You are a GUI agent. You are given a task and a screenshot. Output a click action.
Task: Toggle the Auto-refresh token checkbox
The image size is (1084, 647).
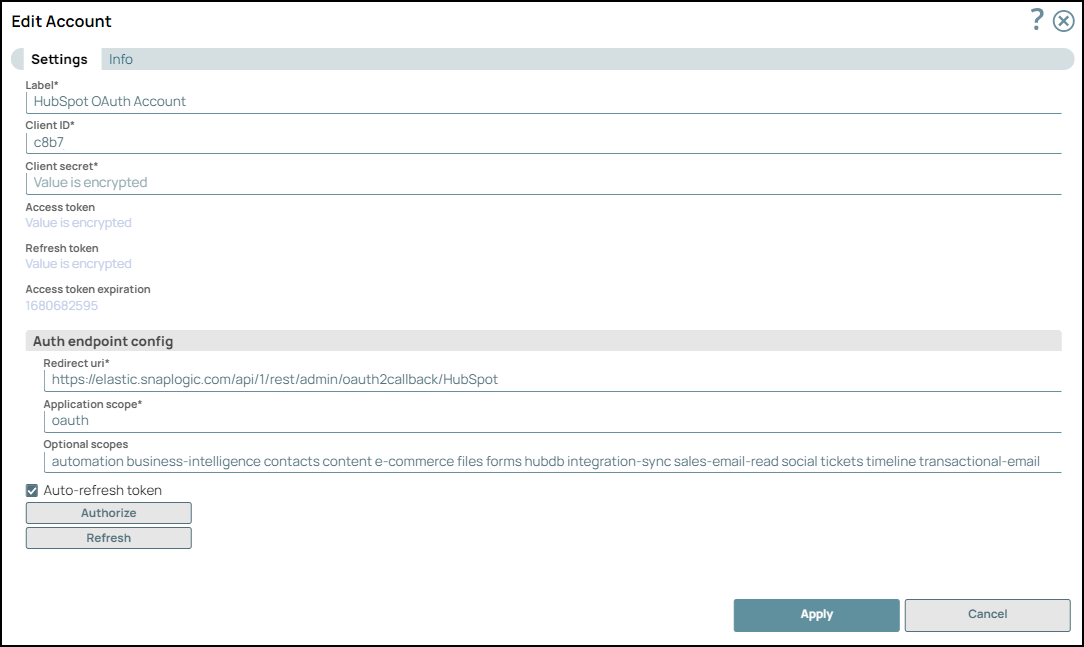(32, 491)
